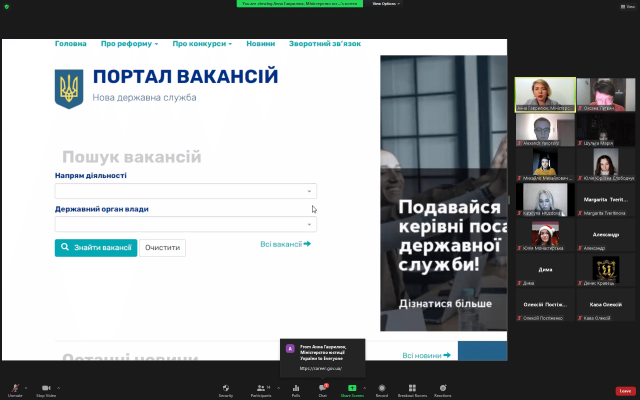Screen dimensions: 640x400
Task: Open the Security shield icon
Action: 226,388
